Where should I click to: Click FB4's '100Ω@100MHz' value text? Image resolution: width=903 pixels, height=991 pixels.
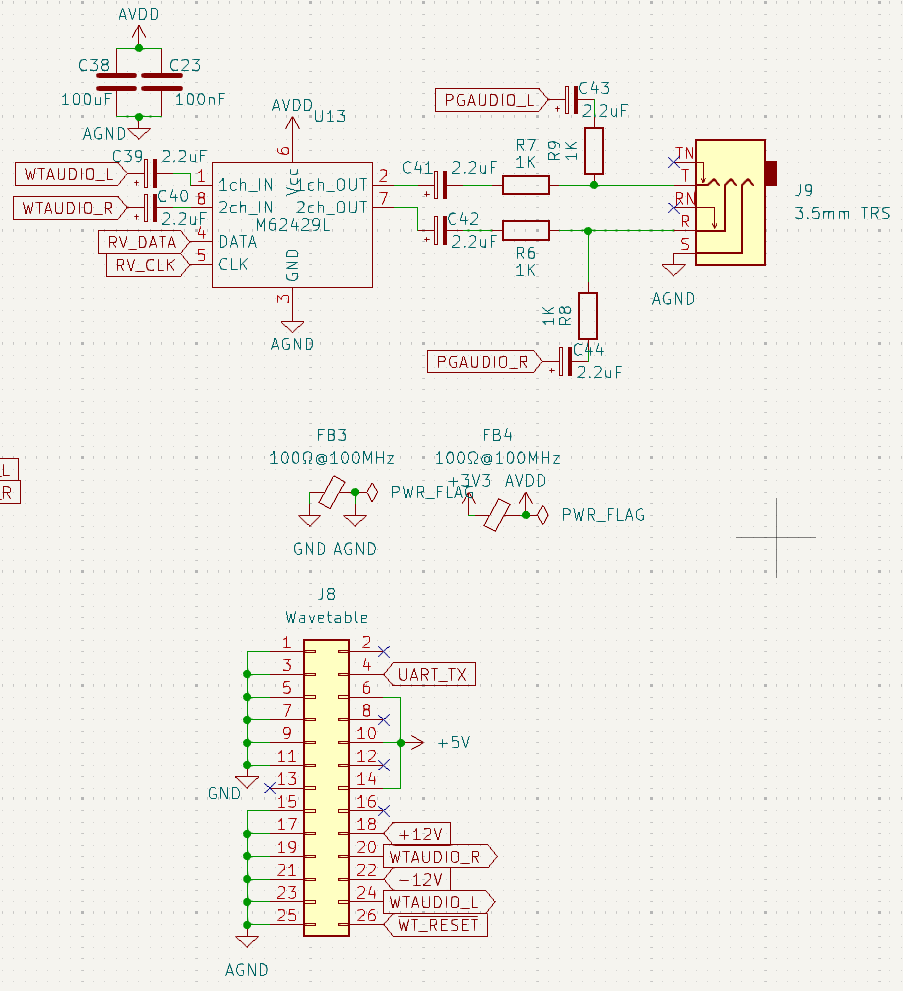[497, 458]
